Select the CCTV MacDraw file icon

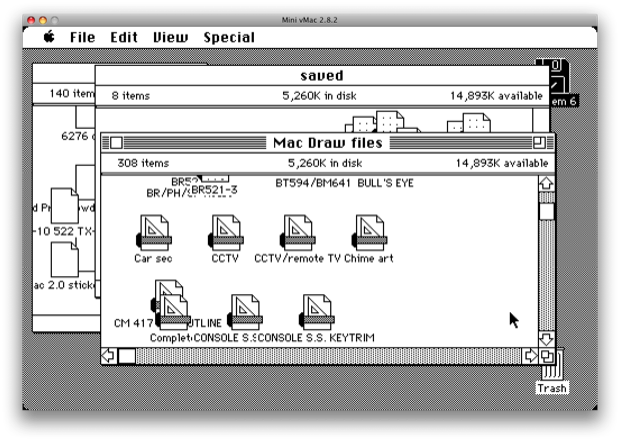click(226, 233)
